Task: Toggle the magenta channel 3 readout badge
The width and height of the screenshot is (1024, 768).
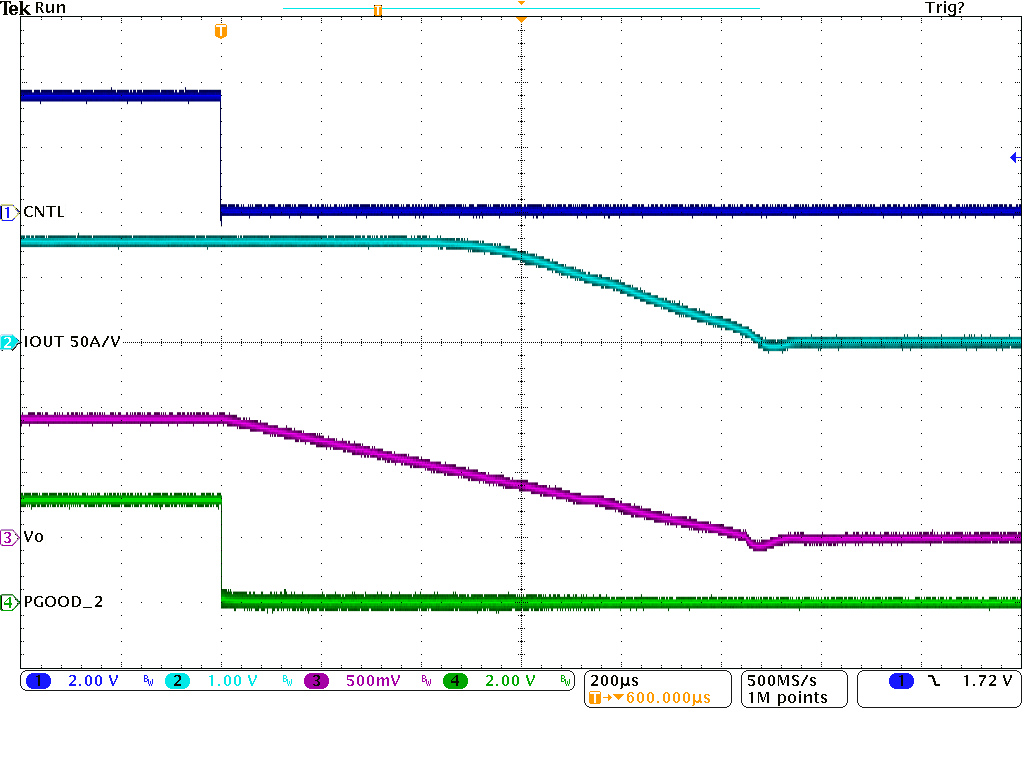Action: coord(316,681)
